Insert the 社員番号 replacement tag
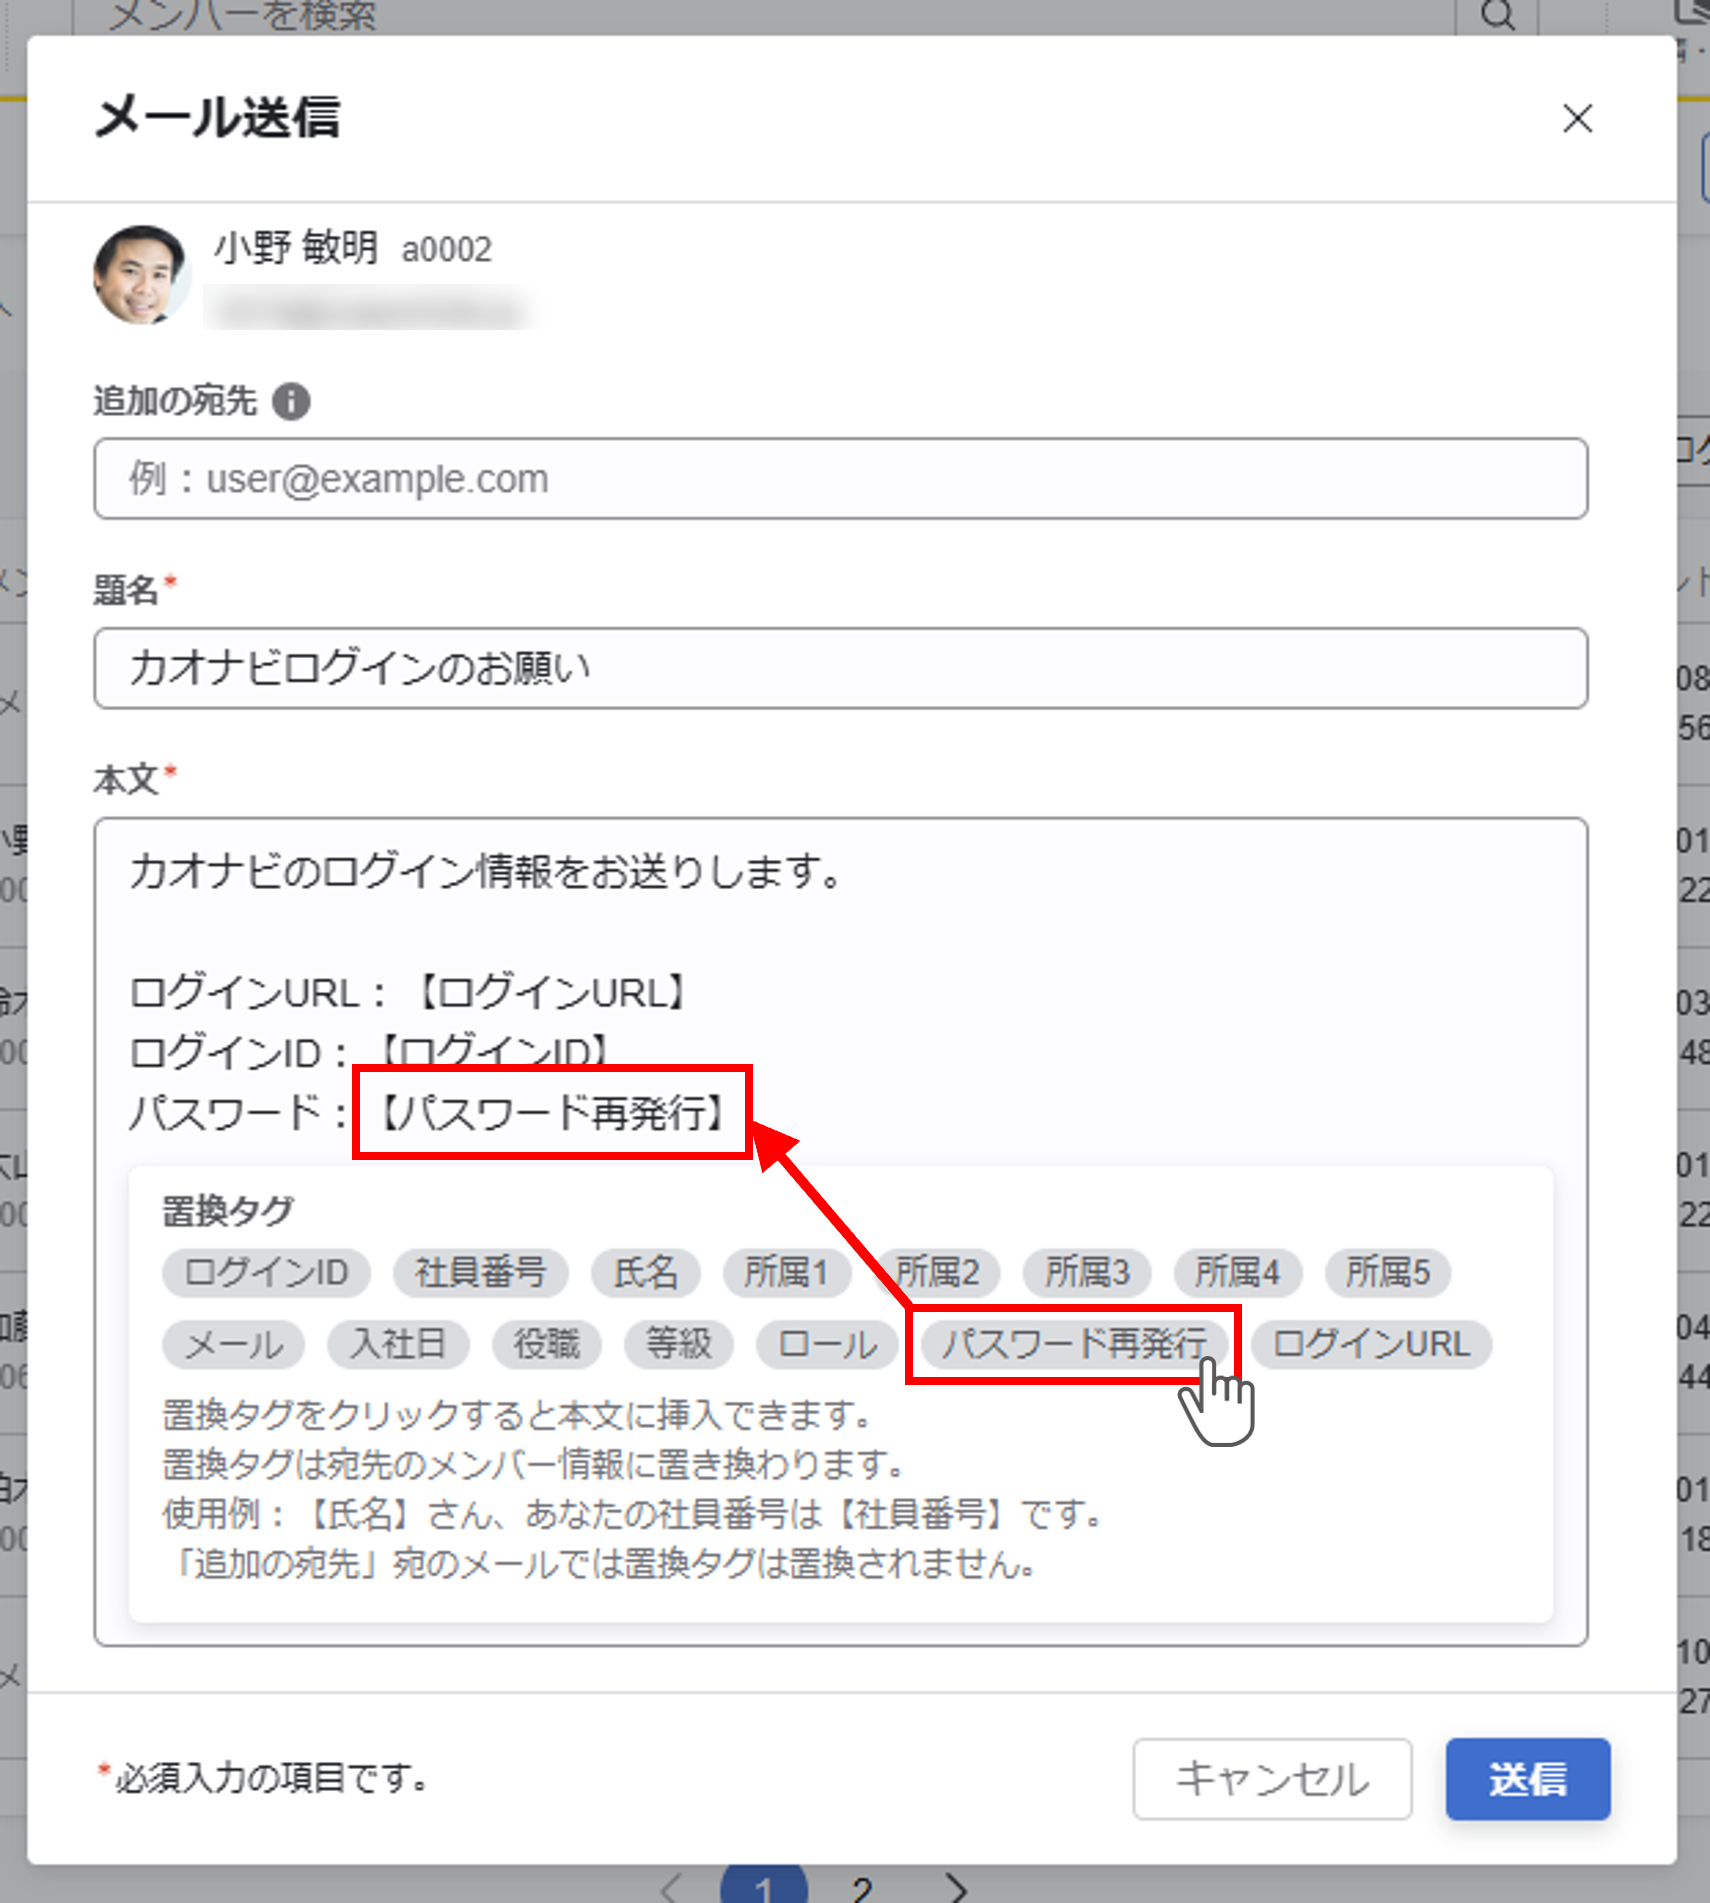Screen dimensions: 1710x1903 point(480,1272)
